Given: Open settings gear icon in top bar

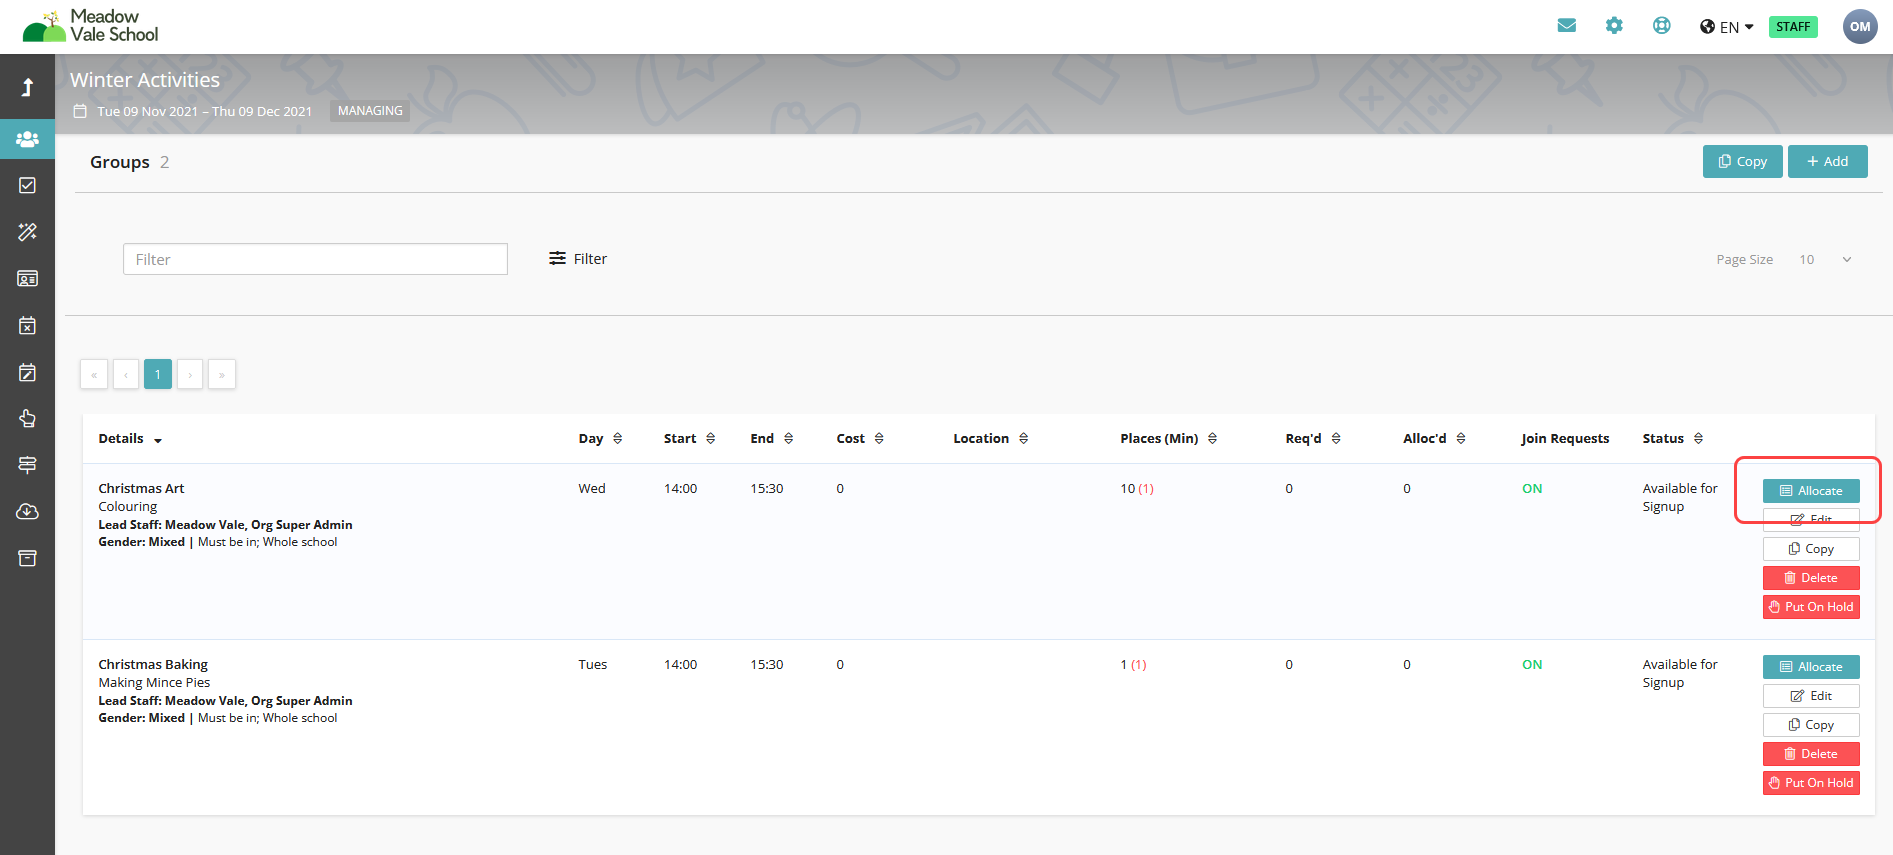Looking at the screenshot, I should click(x=1614, y=26).
